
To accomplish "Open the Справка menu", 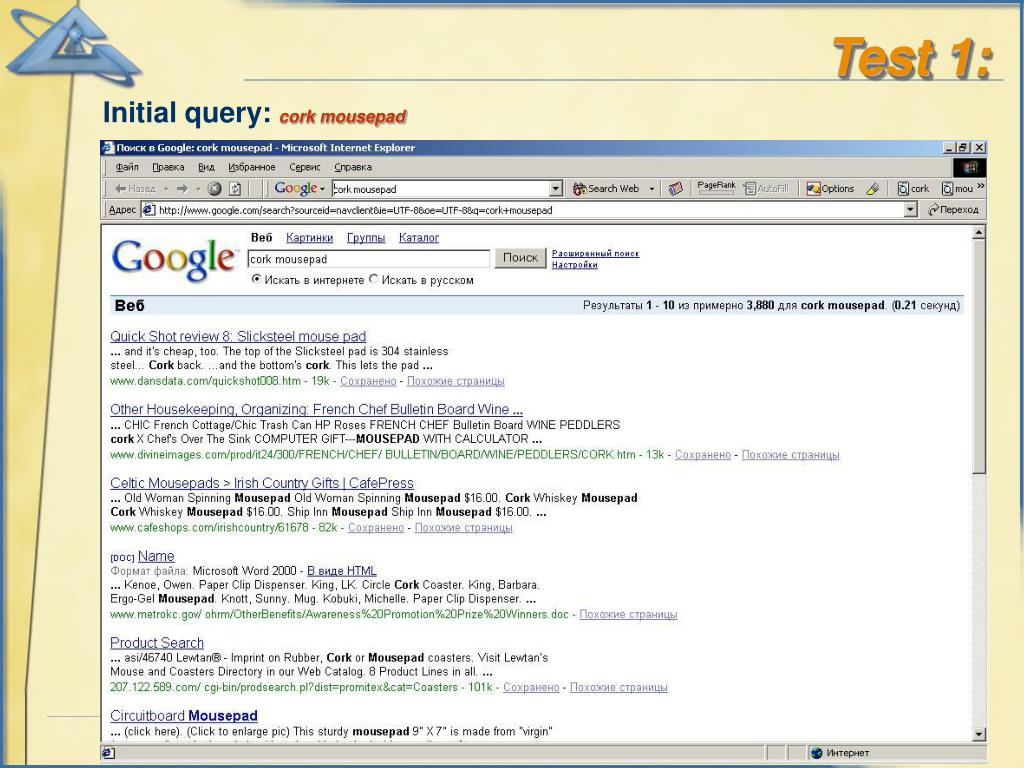I will coord(353,167).
